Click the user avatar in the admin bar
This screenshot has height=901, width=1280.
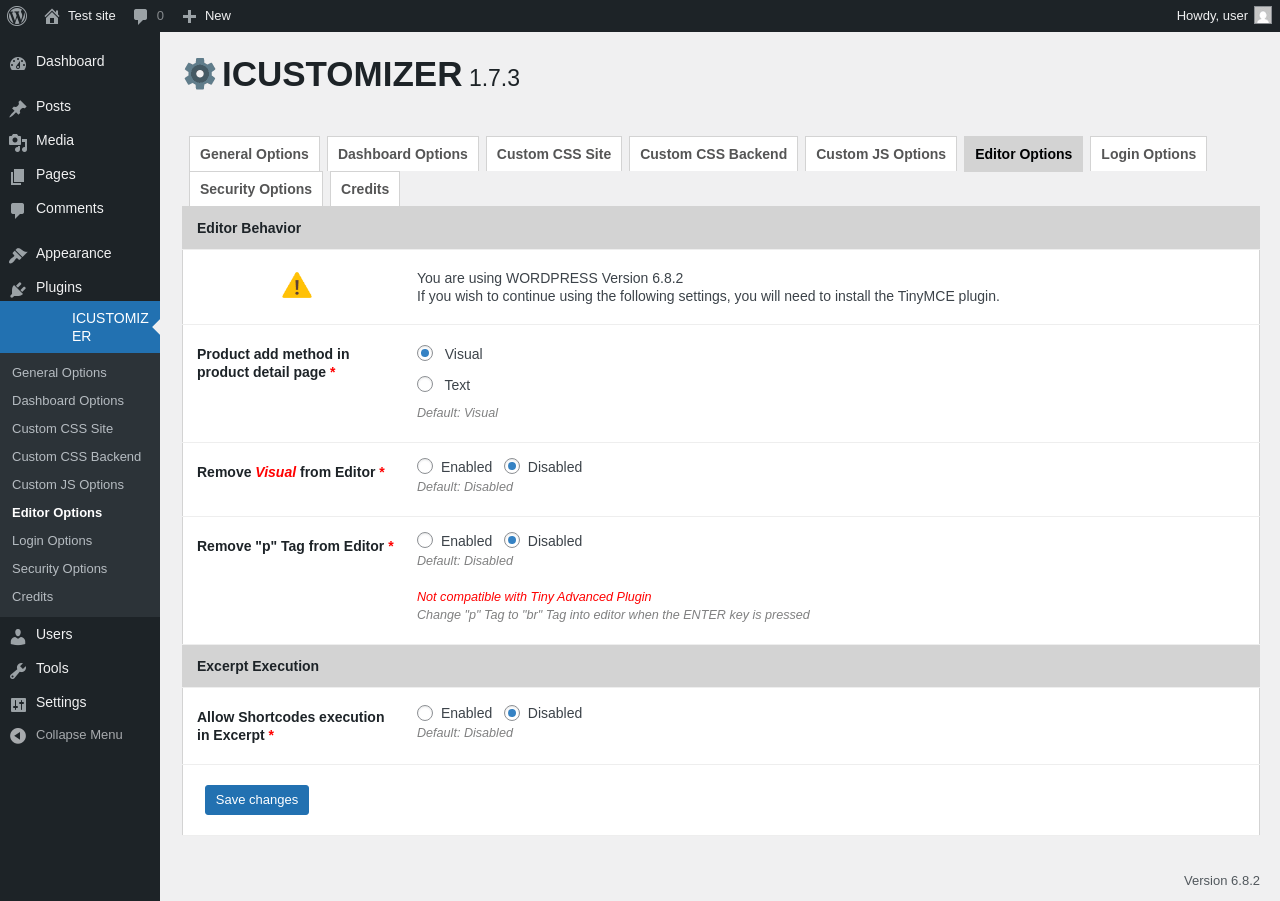[x=1263, y=15]
